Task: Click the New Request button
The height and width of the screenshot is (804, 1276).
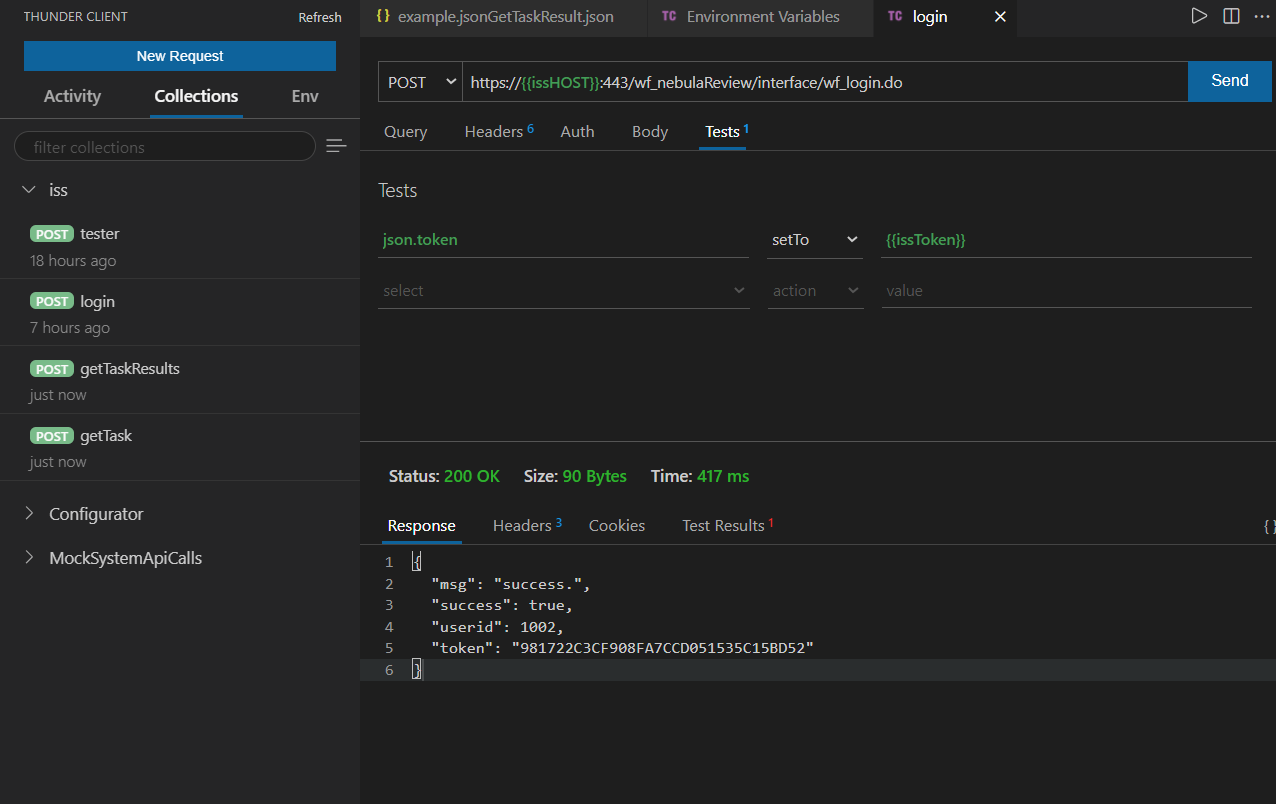Action: click(179, 56)
